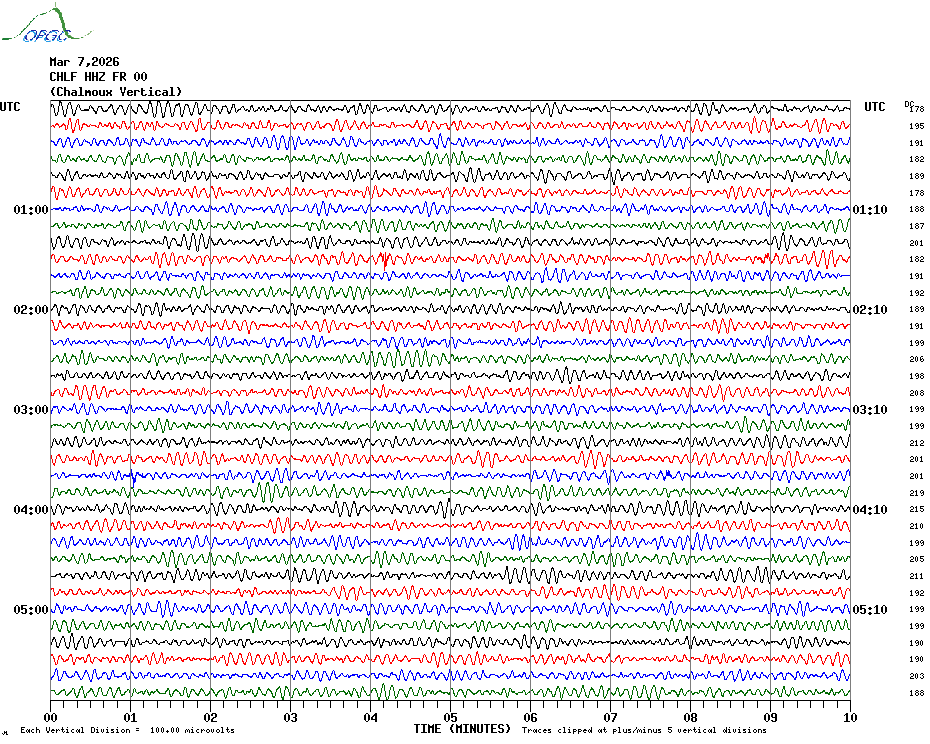Screen dimensions: 930x744
Task: Click the DC value '195'
Action: pyautogui.click(x=916, y=126)
